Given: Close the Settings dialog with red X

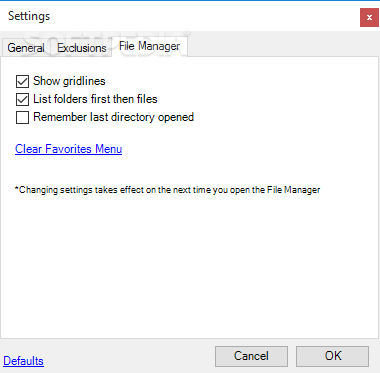Looking at the screenshot, I should point(369,17).
